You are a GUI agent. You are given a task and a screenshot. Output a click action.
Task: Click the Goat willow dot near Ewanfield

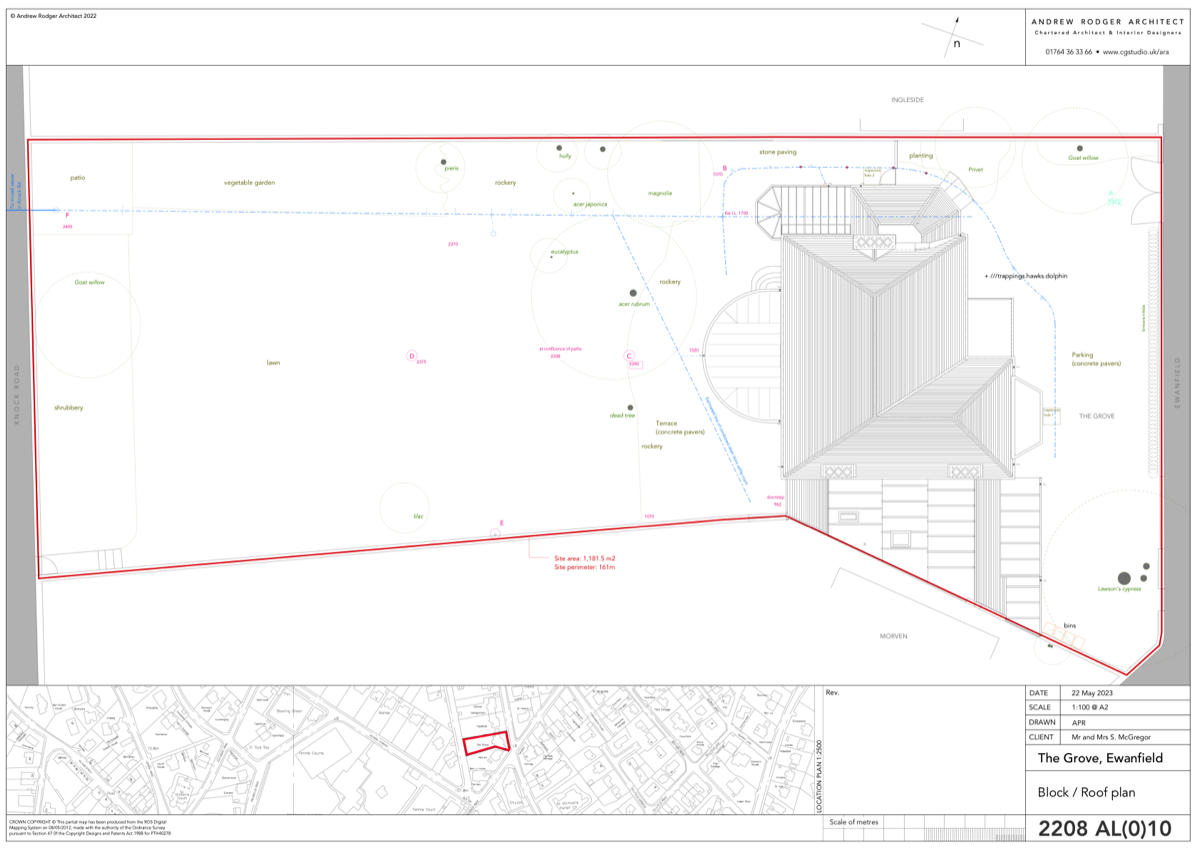(x=1079, y=148)
